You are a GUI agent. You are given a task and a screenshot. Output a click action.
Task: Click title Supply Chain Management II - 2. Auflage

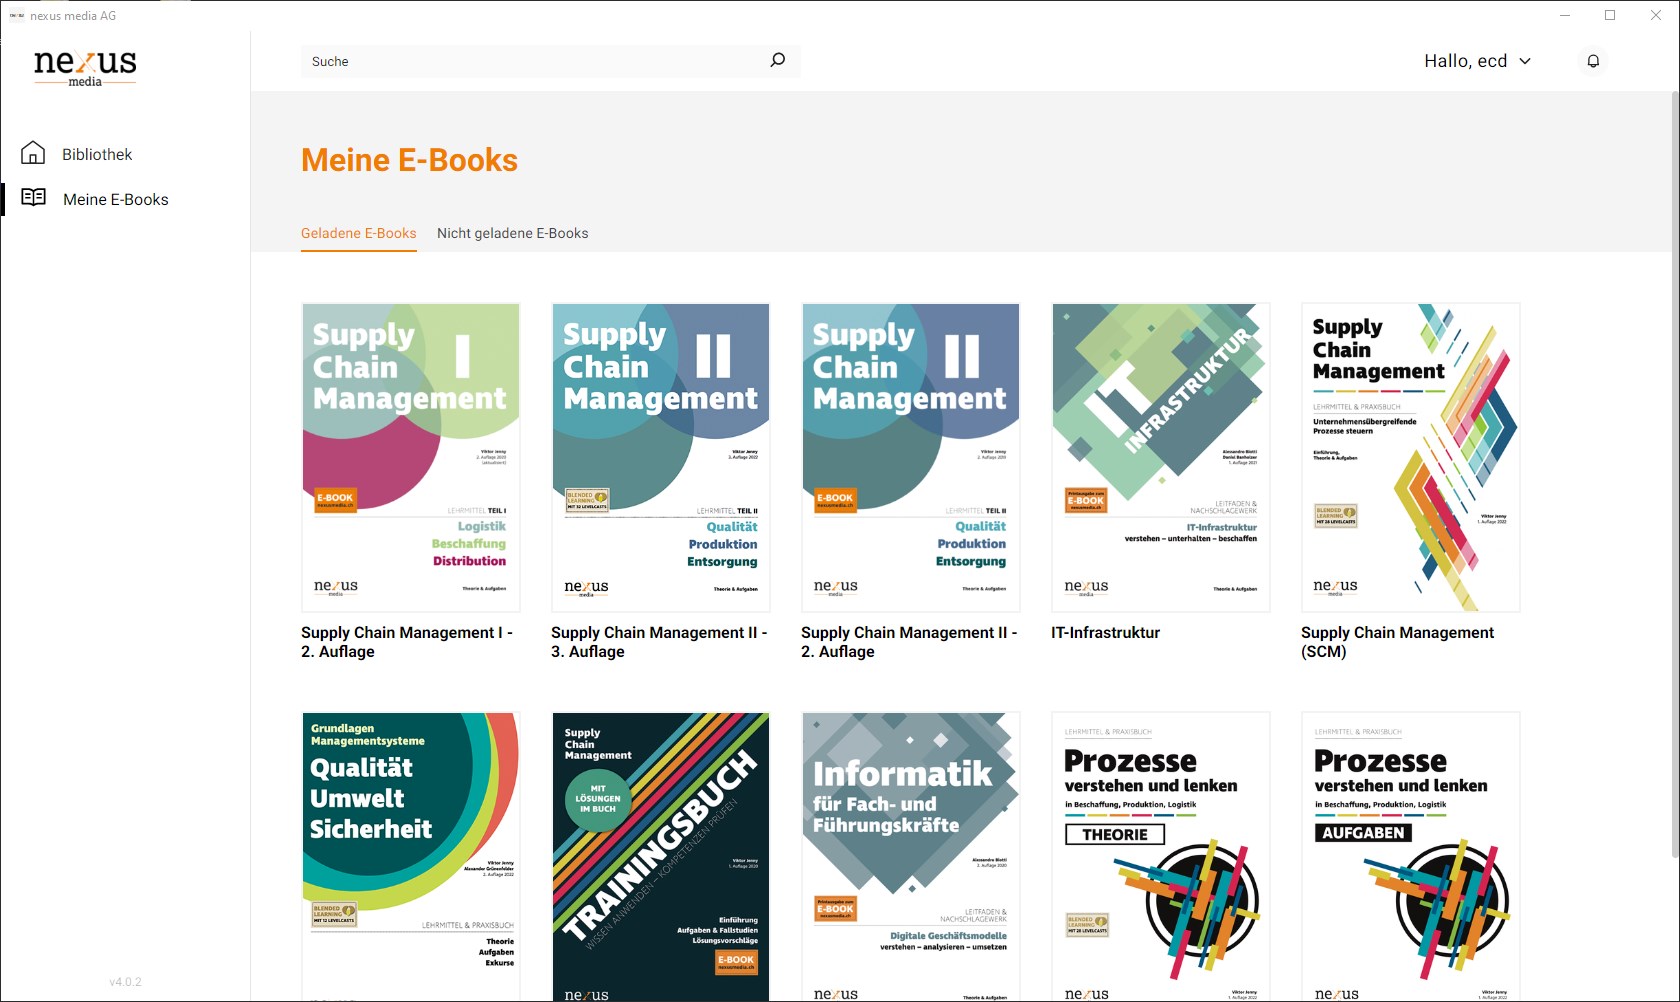point(909,642)
